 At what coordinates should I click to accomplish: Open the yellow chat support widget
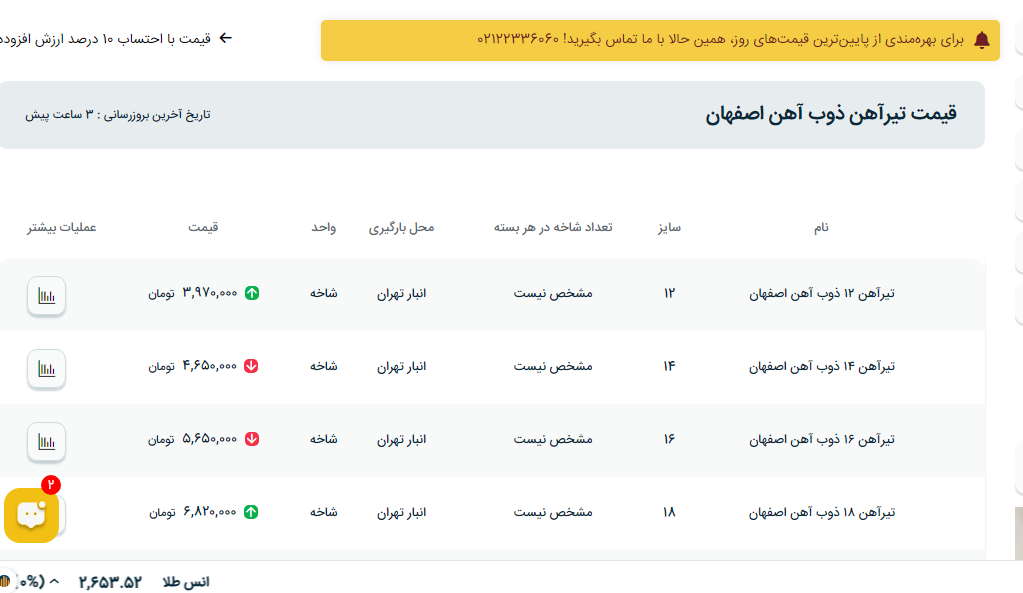point(31,515)
